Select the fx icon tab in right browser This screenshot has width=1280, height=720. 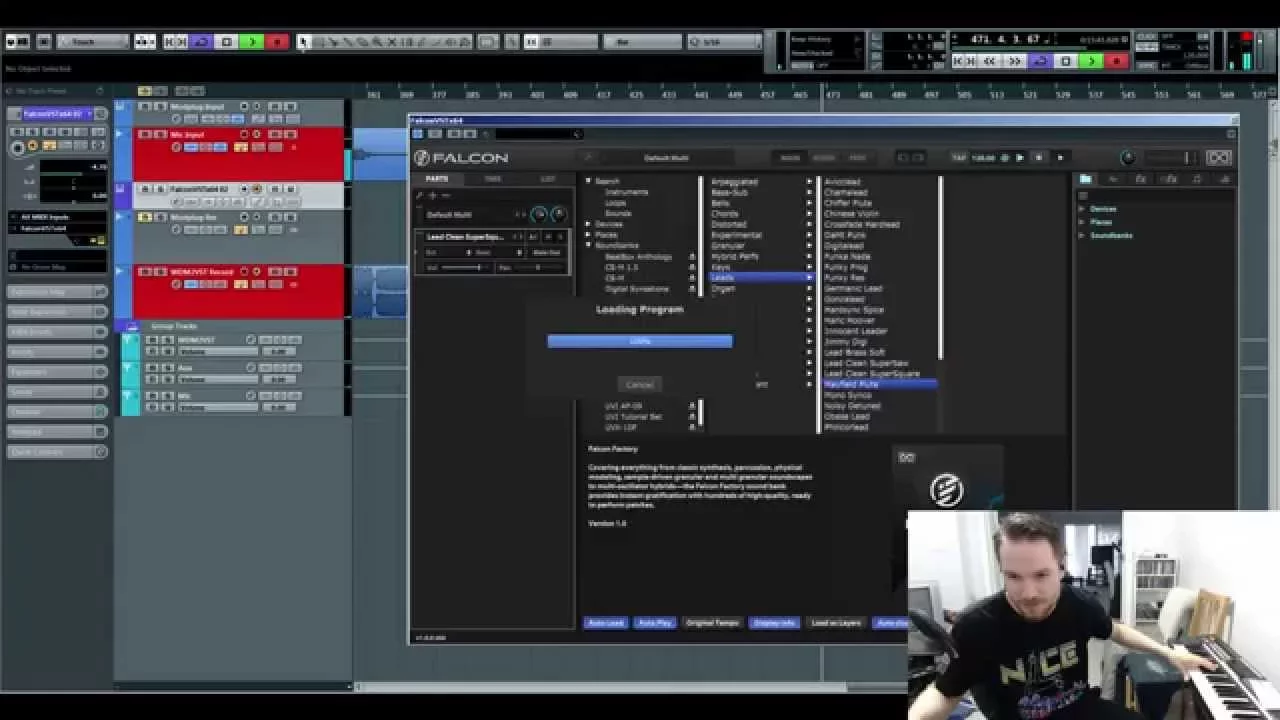[x=1140, y=179]
